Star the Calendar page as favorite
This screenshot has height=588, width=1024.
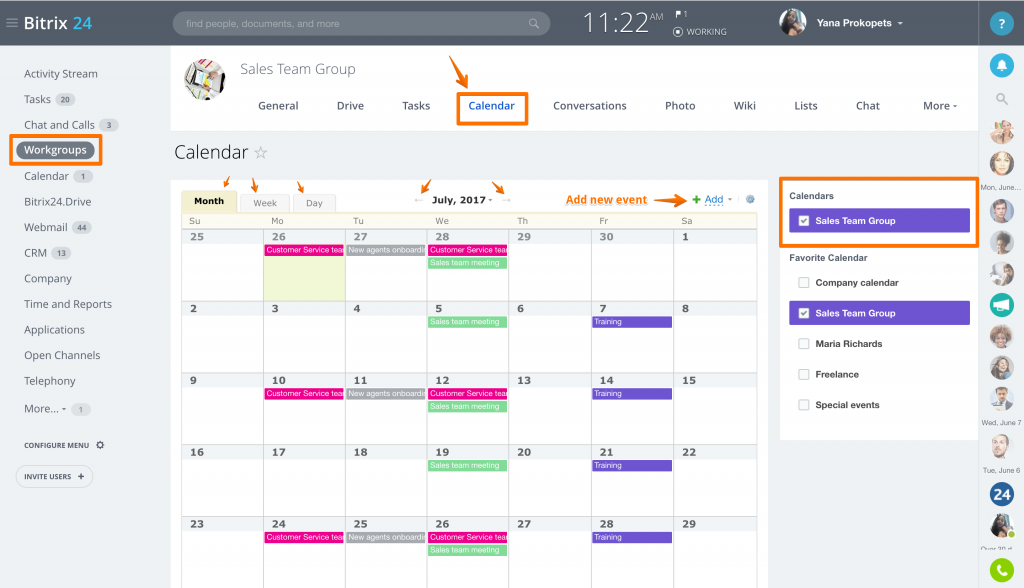tap(261, 152)
